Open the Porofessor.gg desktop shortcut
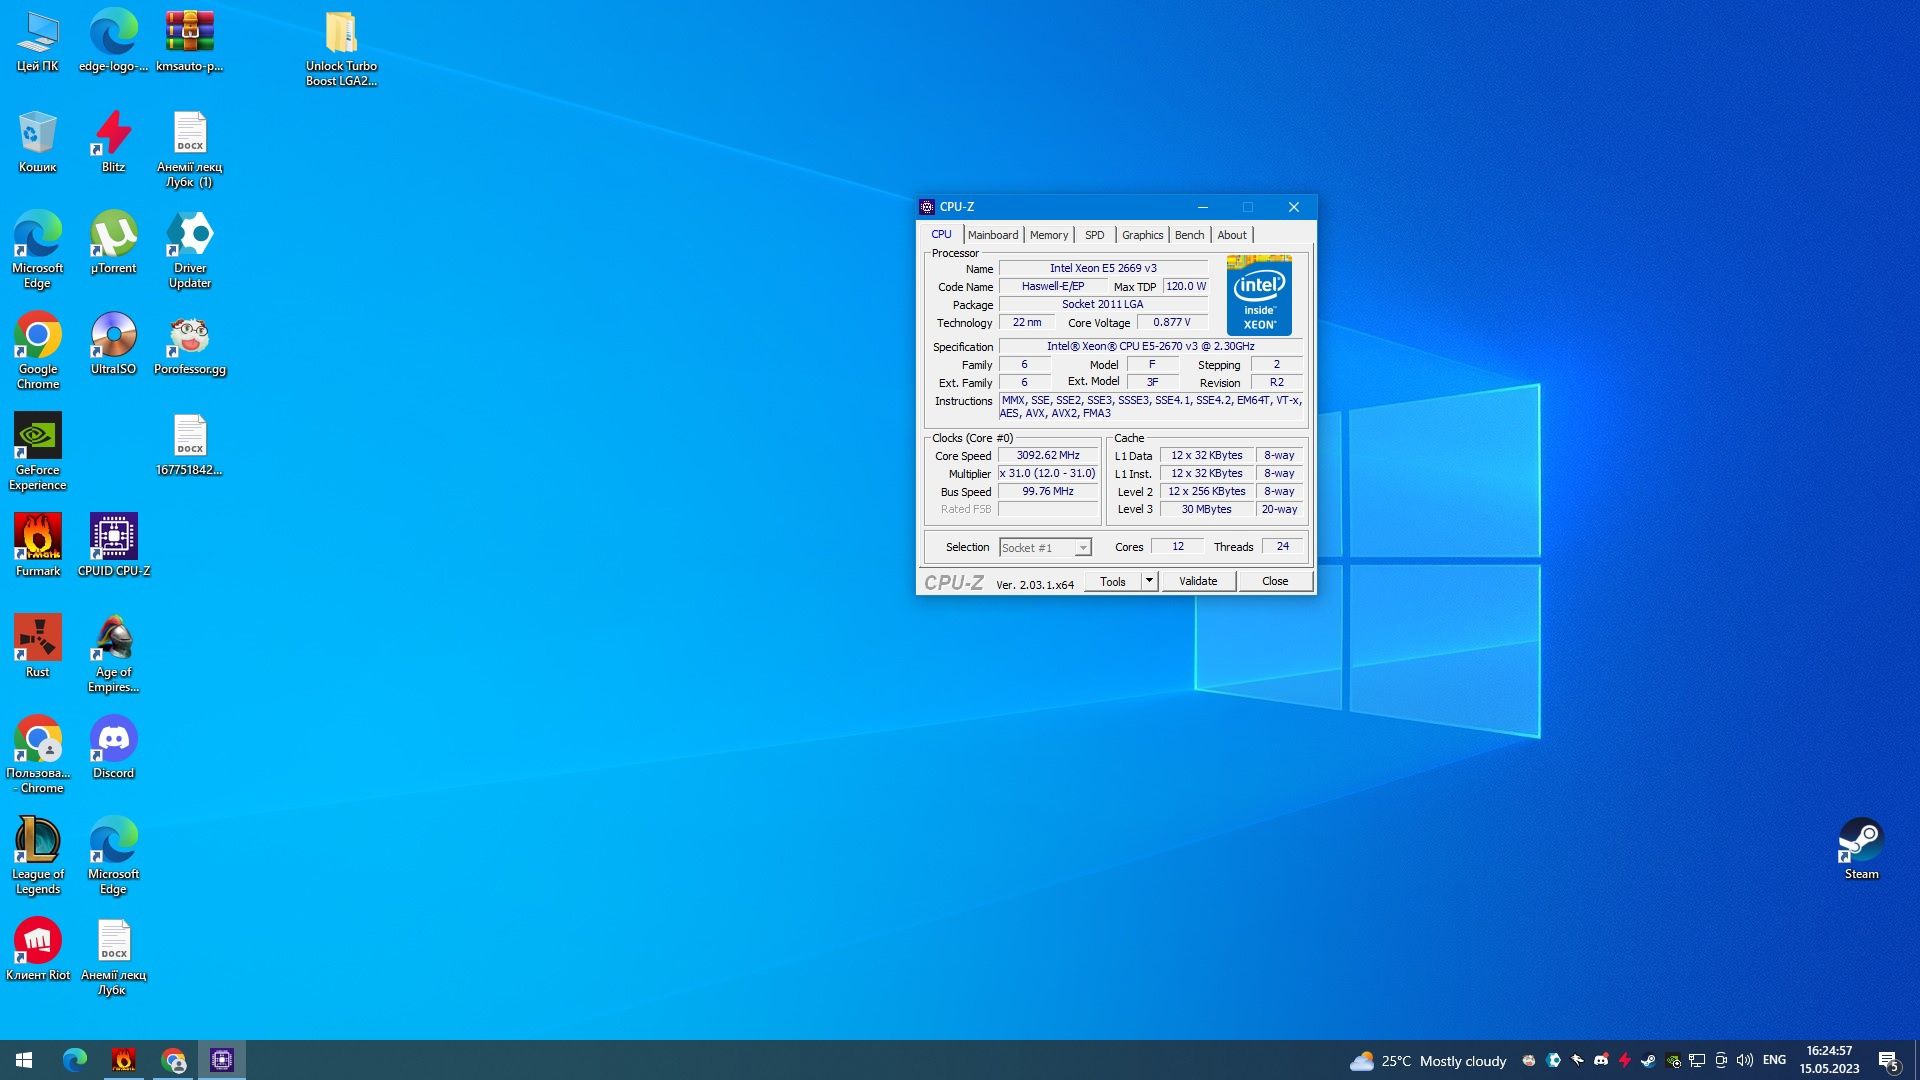Viewport: 1920px width, 1080px height. pos(189,344)
